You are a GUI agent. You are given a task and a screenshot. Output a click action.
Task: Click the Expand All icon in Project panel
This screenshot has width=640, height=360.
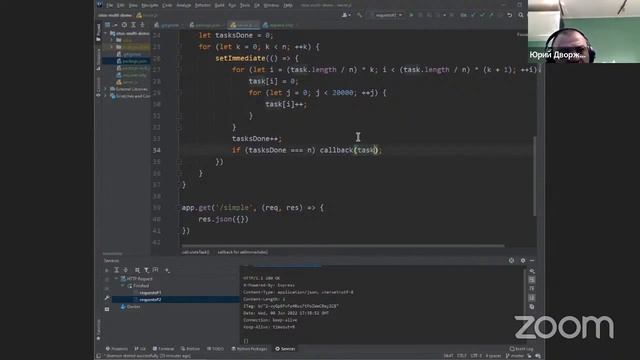tap(133, 25)
